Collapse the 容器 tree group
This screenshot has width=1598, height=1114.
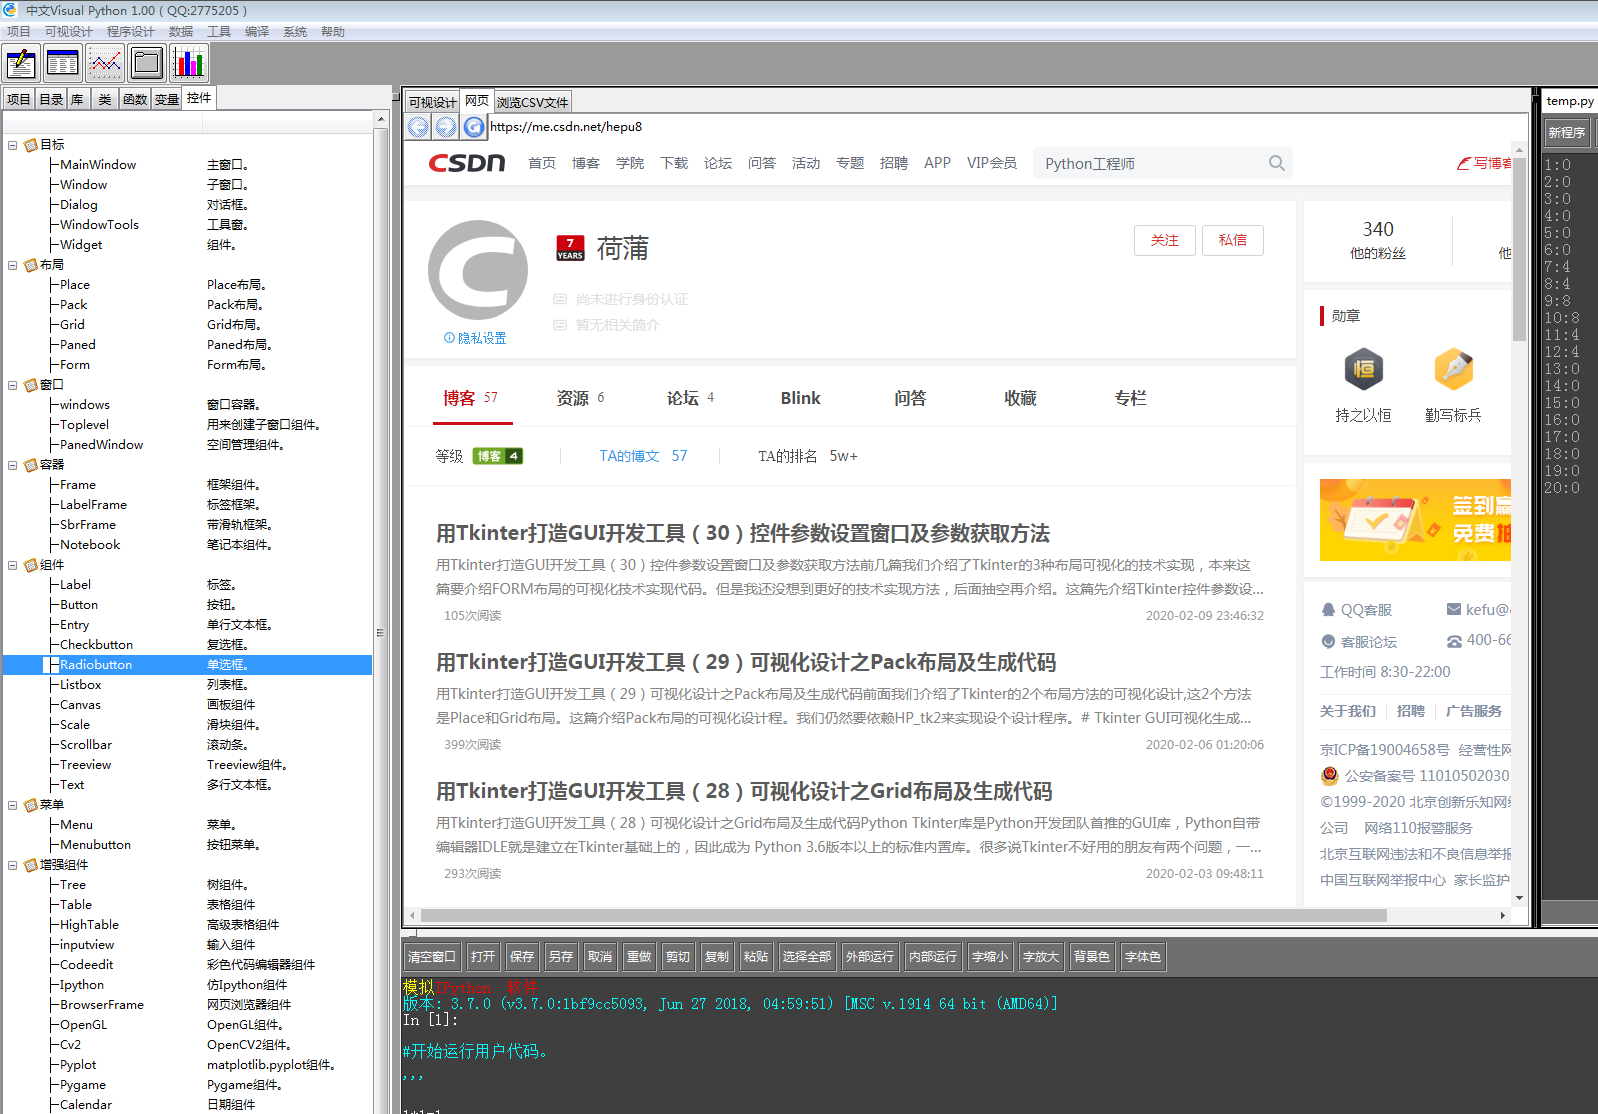pyautogui.click(x=13, y=465)
